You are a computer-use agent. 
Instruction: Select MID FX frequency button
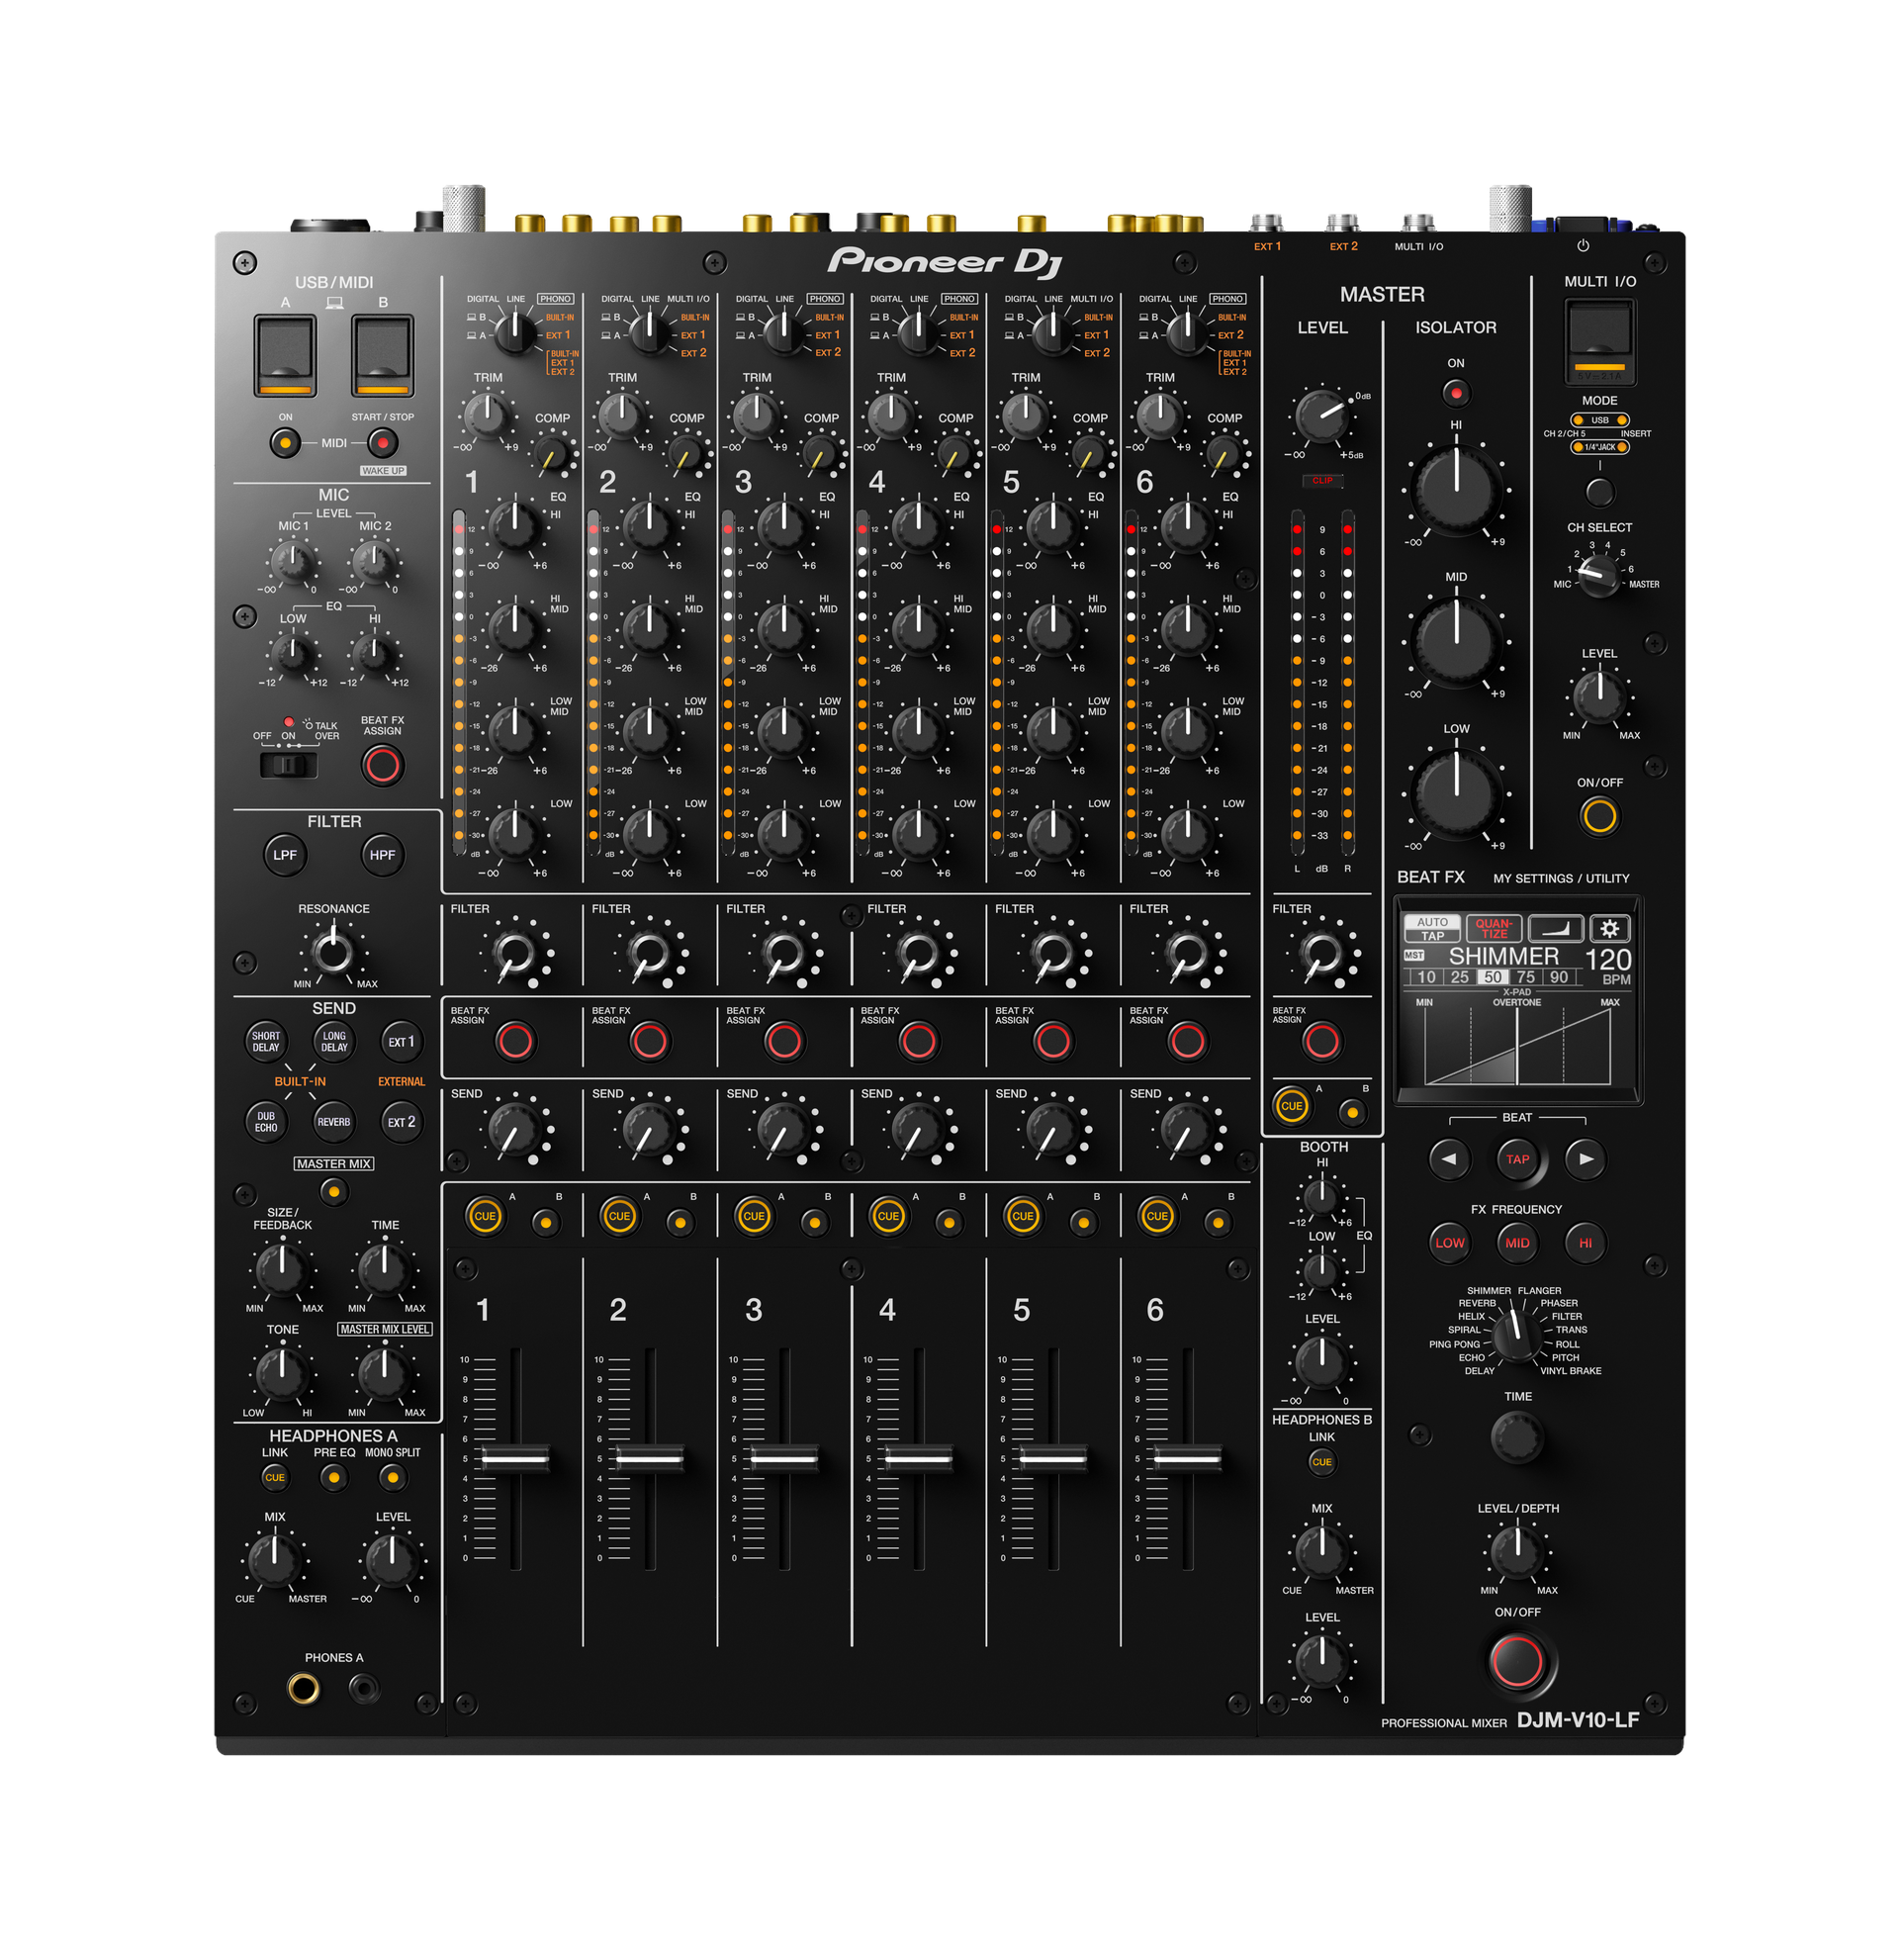pyautogui.click(x=1517, y=1243)
